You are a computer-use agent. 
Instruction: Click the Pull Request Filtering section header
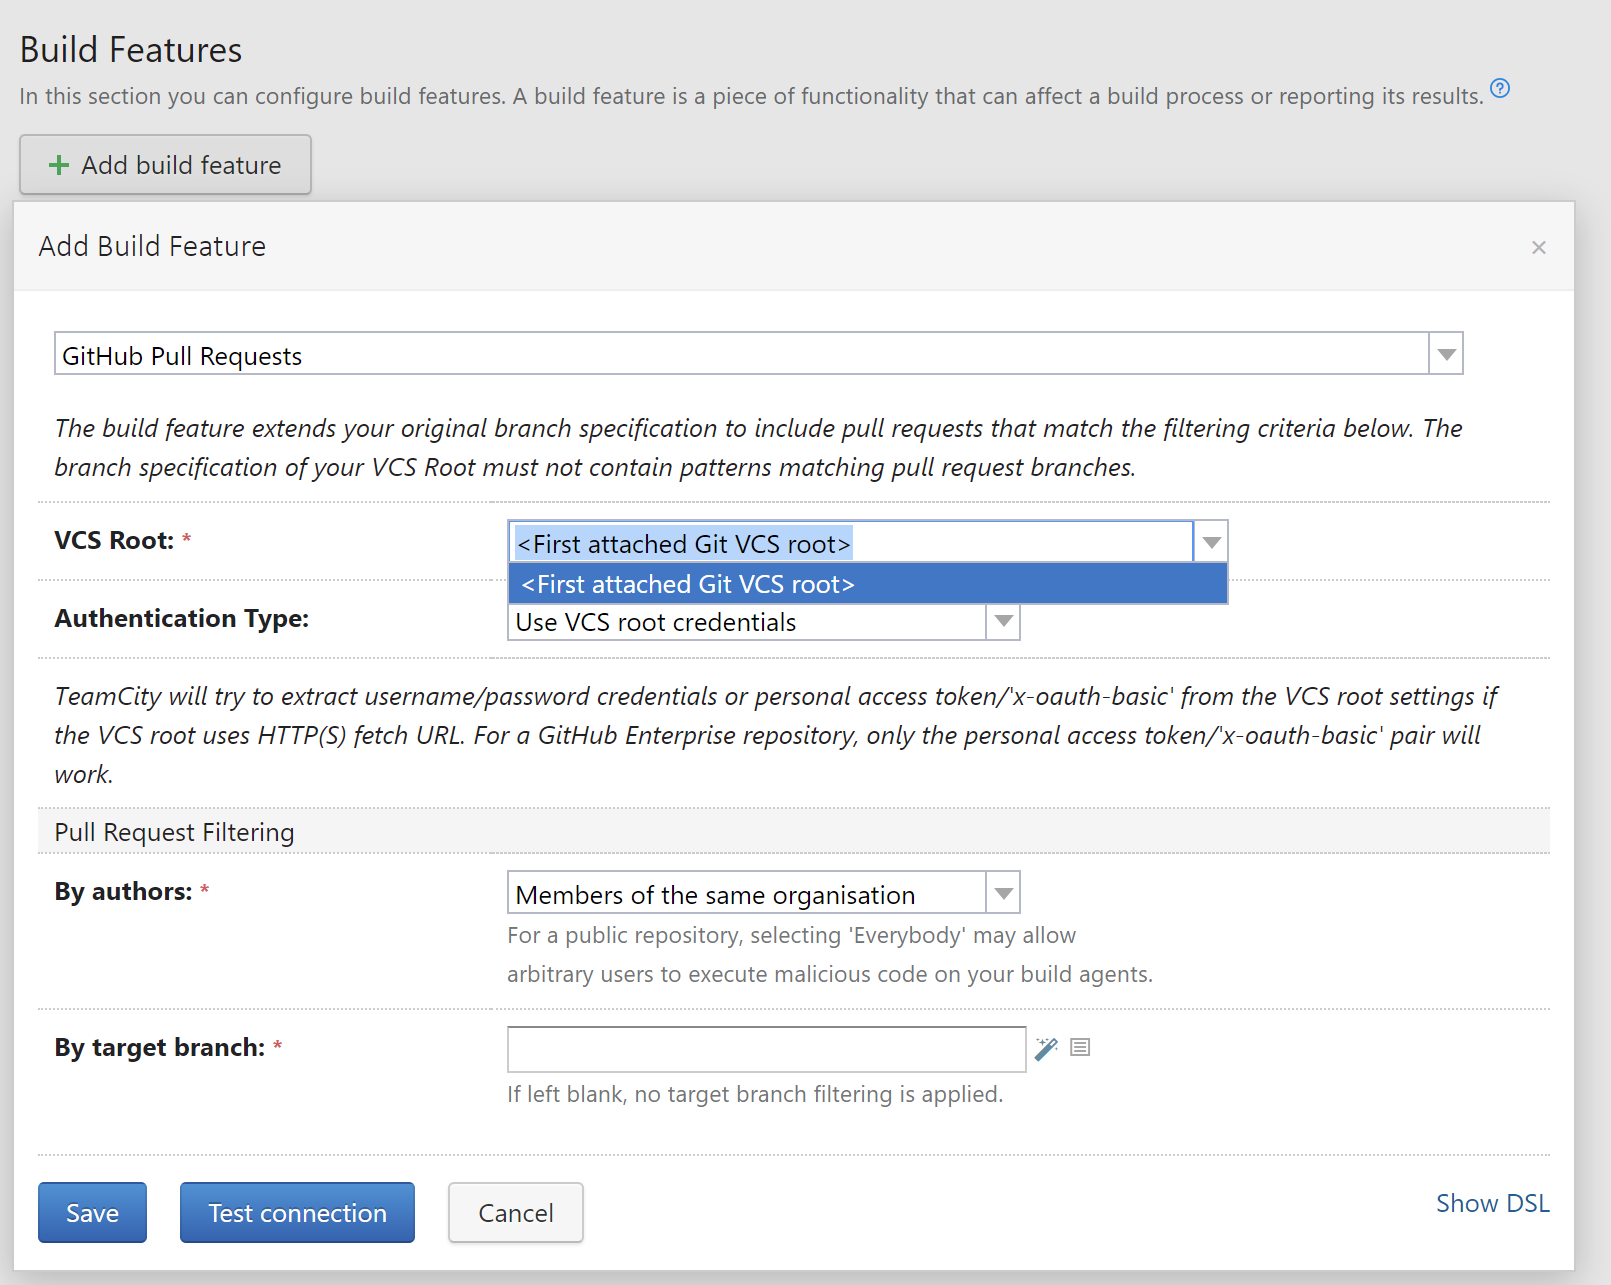[x=794, y=832]
